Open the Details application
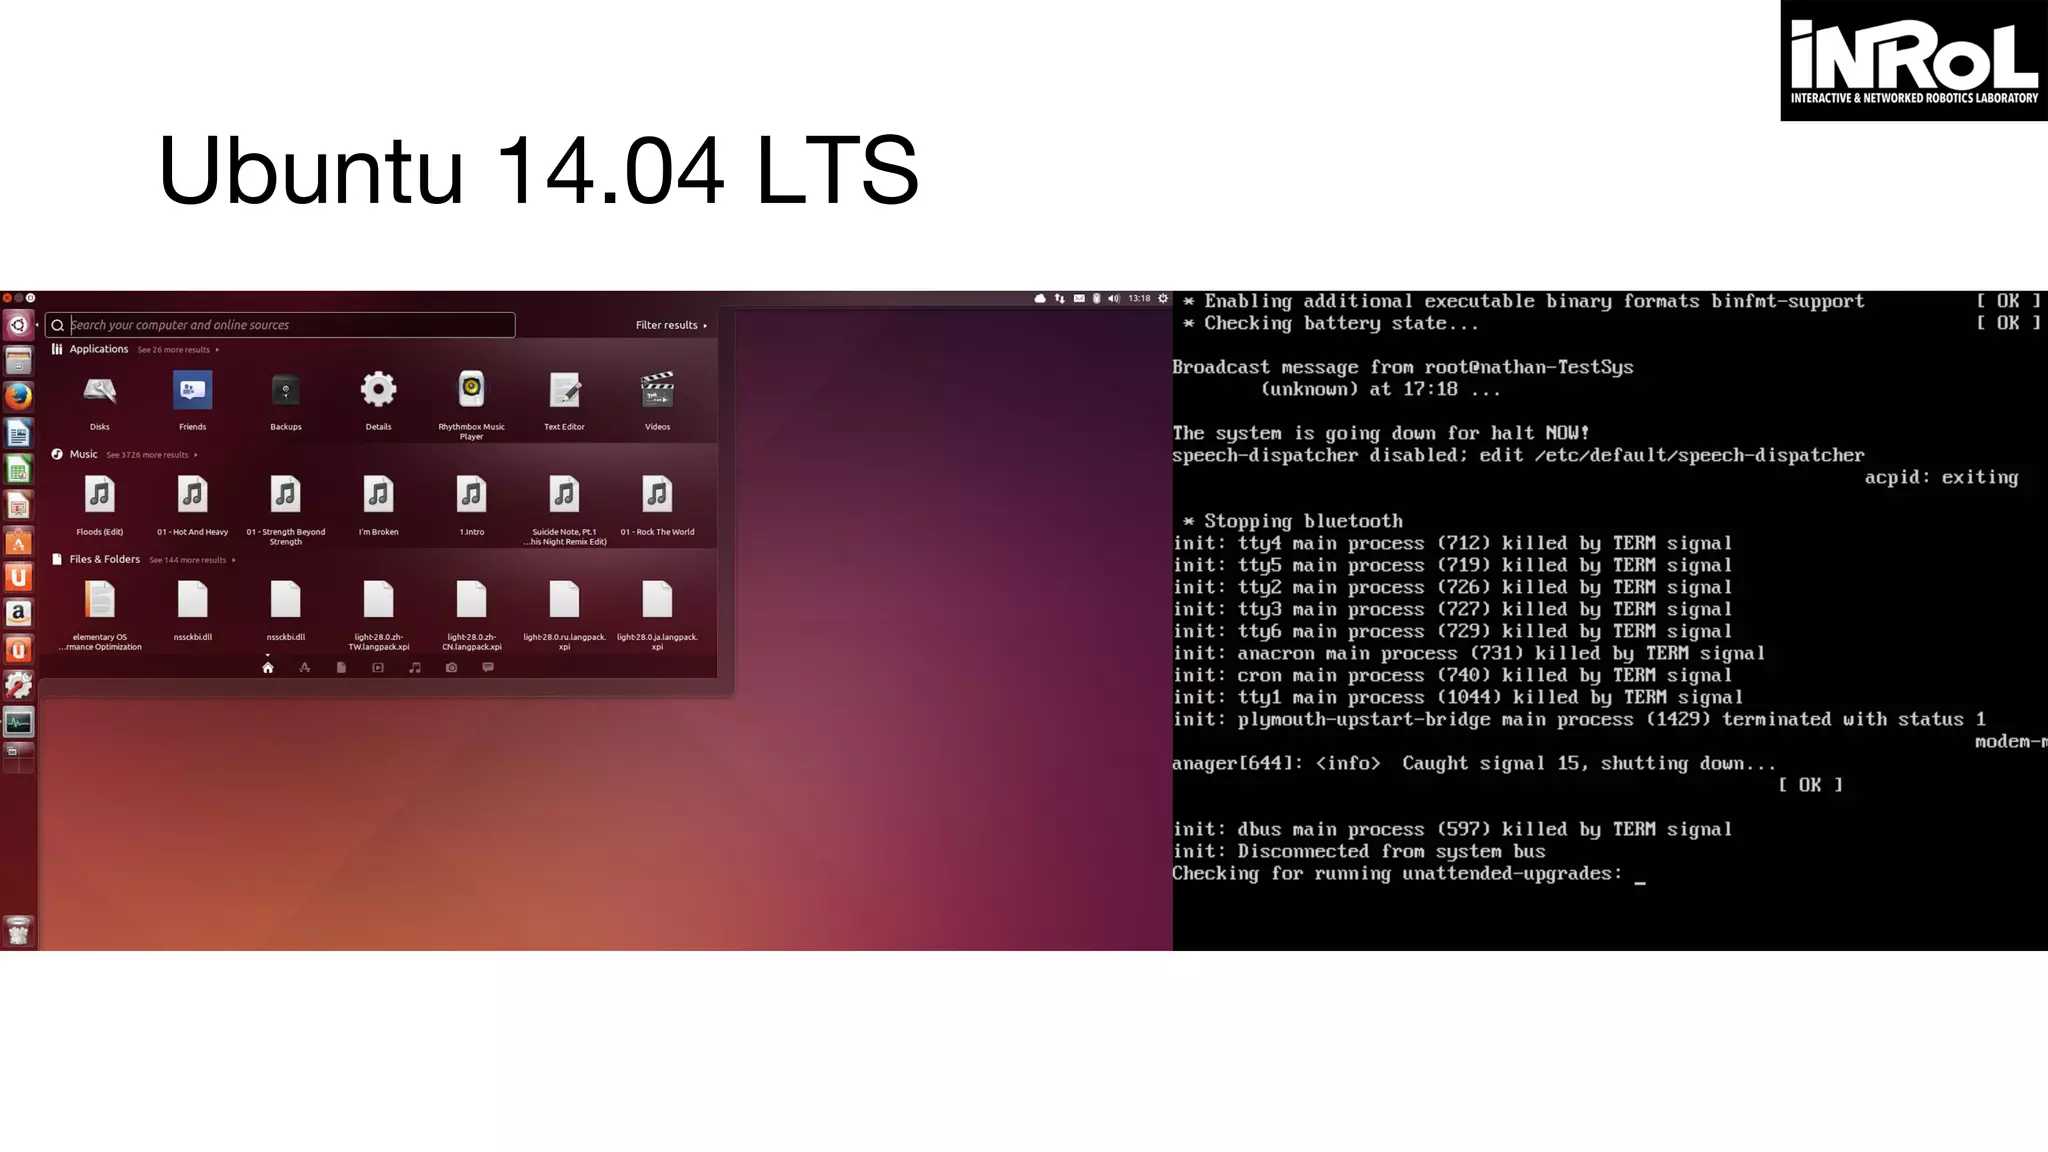 point(378,401)
